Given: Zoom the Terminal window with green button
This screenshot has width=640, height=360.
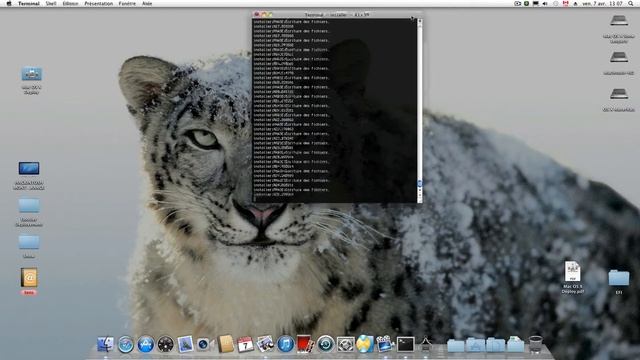Looking at the screenshot, I should [270, 14].
